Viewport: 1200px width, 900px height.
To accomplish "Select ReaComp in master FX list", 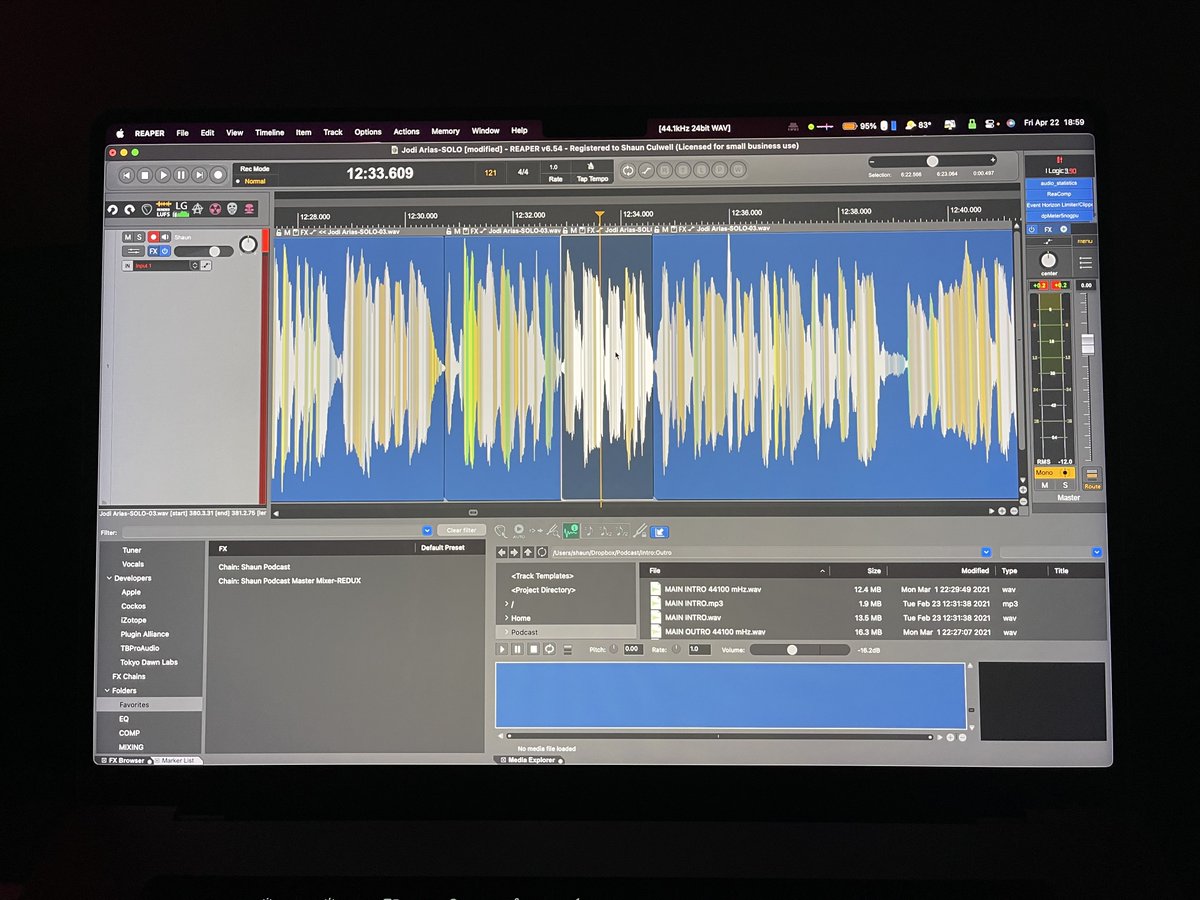I will (x=1059, y=194).
